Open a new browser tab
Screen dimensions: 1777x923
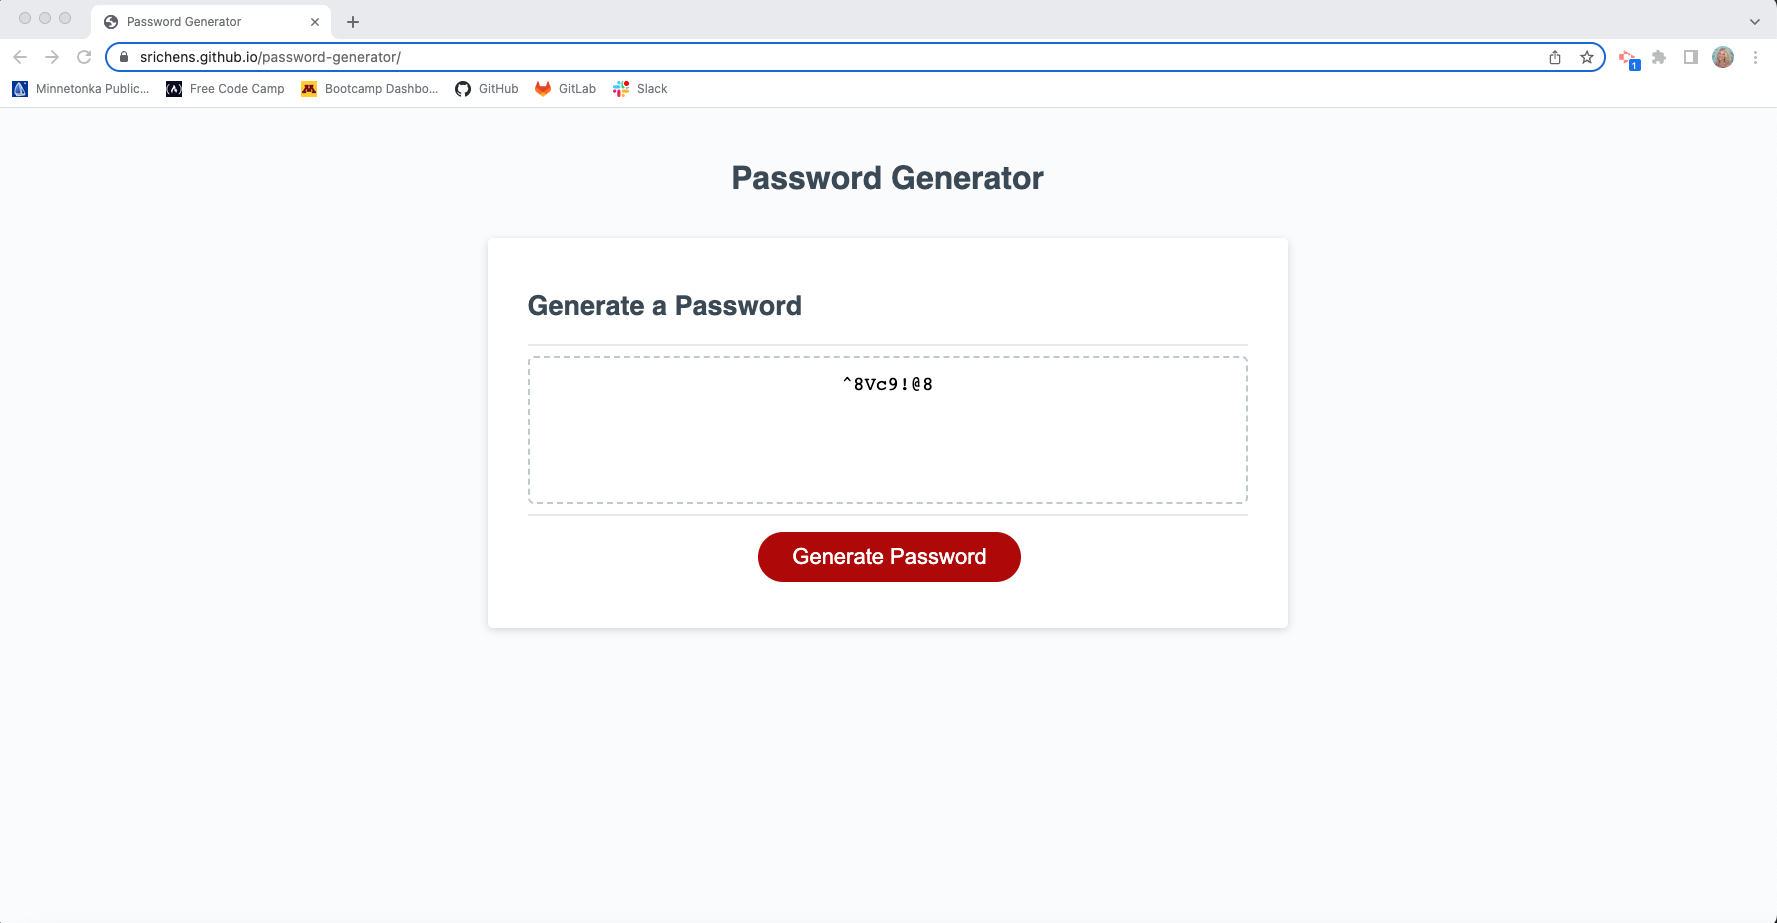352,21
